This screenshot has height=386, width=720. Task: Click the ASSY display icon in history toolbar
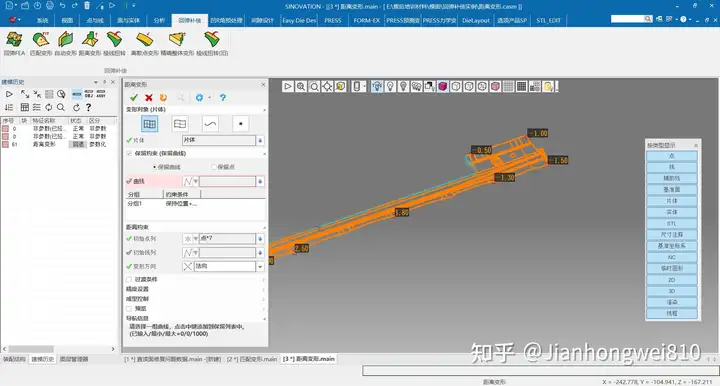point(101,94)
